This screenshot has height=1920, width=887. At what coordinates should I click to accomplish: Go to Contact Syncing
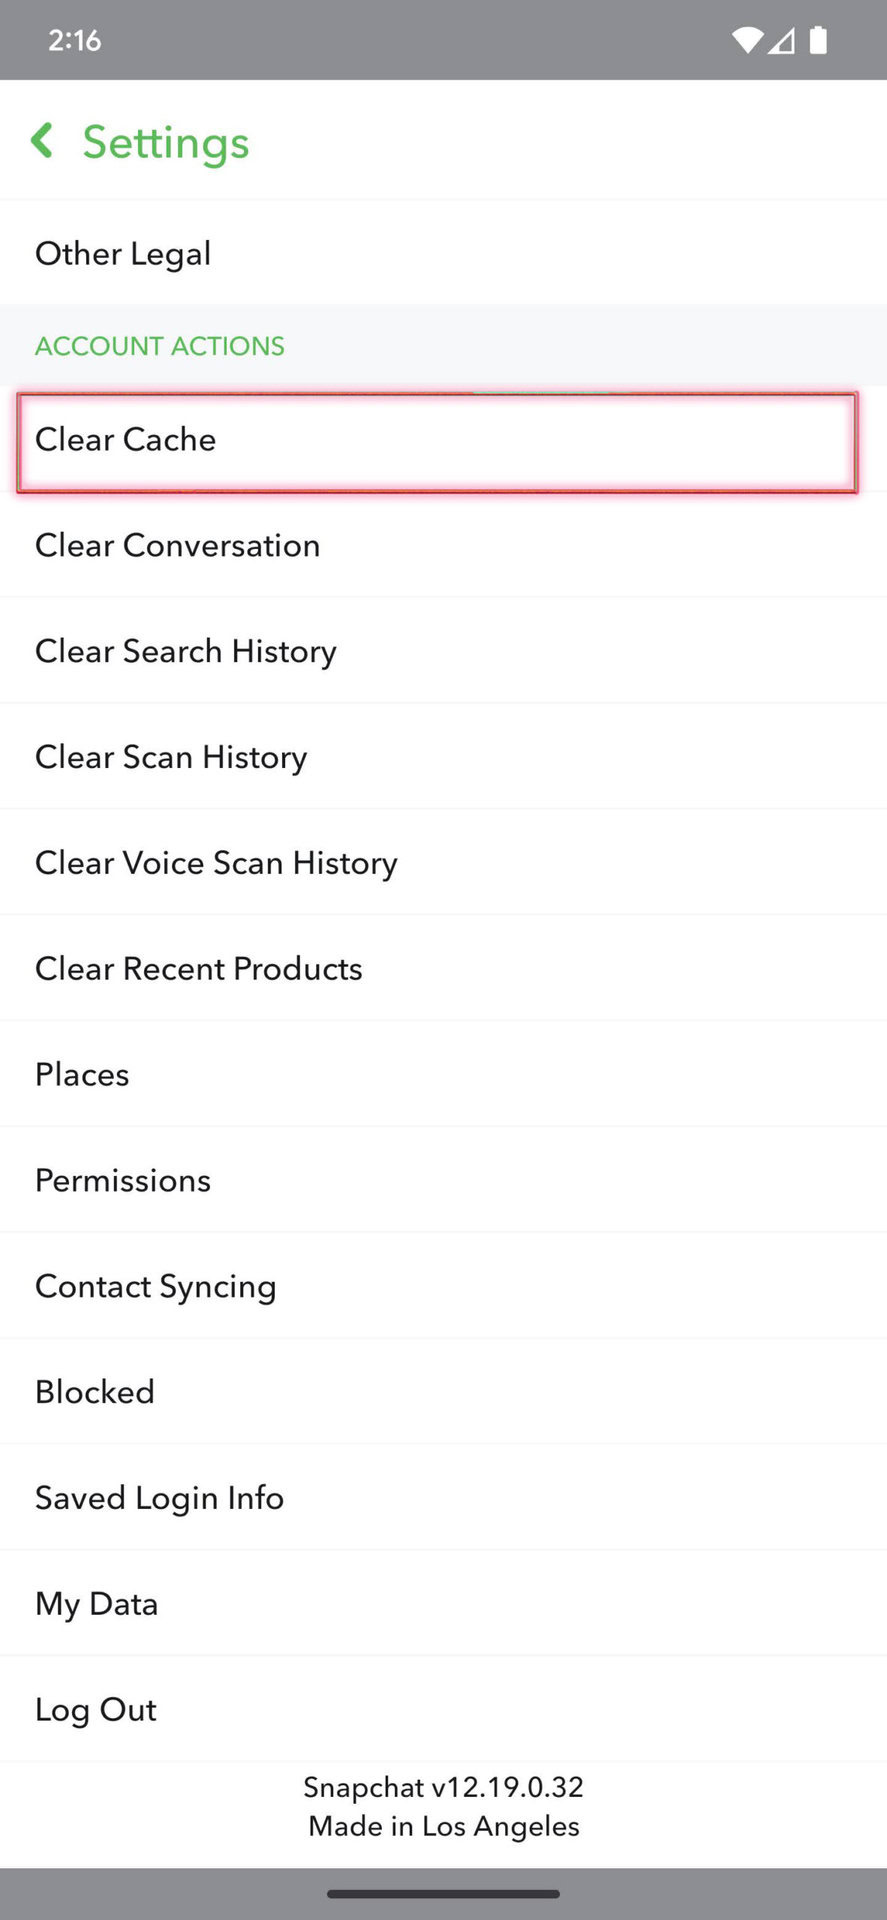click(156, 1287)
